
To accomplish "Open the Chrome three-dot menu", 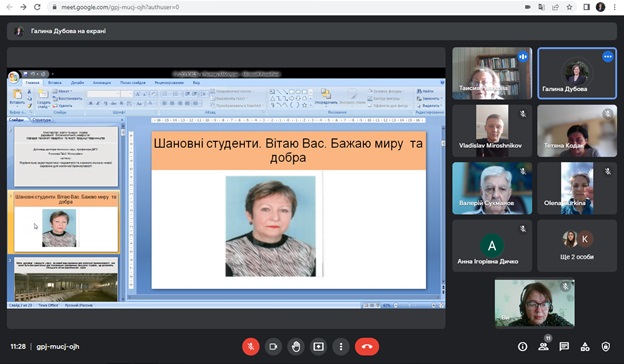I will [x=615, y=7].
